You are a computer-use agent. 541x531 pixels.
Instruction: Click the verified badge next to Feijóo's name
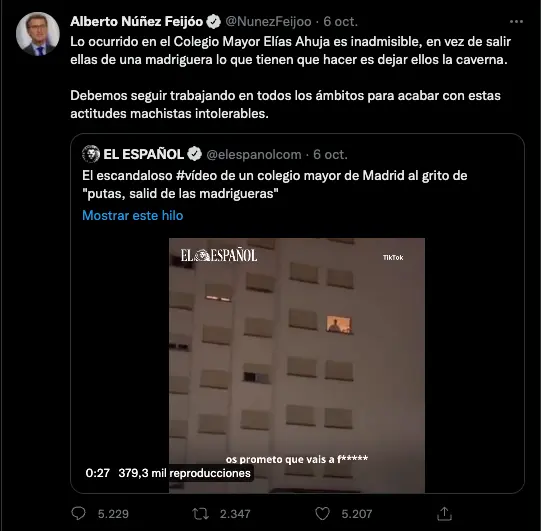[x=214, y=22]
